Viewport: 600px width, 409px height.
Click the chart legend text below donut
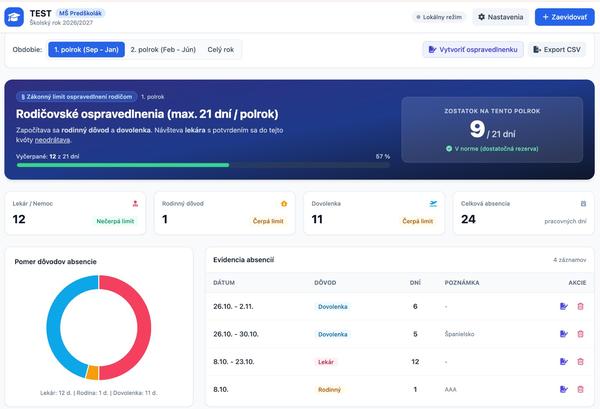(x=99, y=393)
